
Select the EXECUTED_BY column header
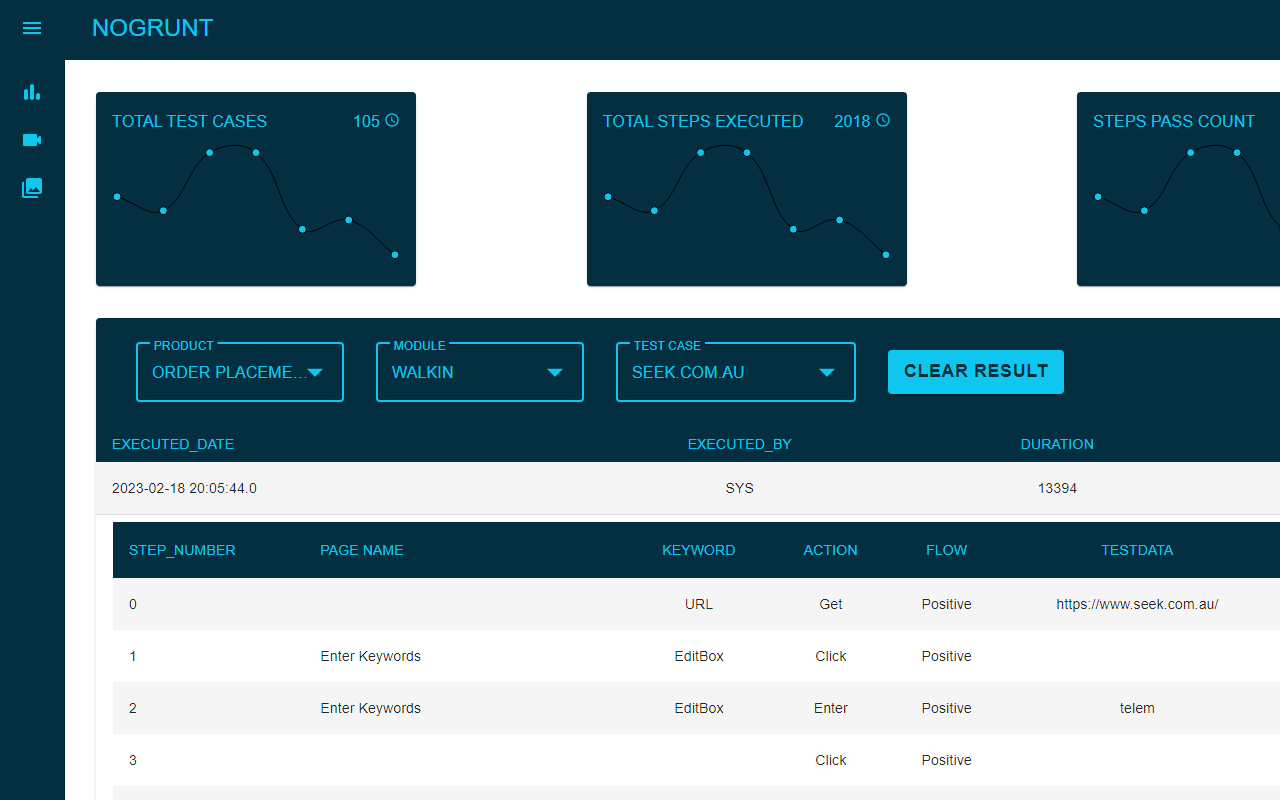(740, 444)
